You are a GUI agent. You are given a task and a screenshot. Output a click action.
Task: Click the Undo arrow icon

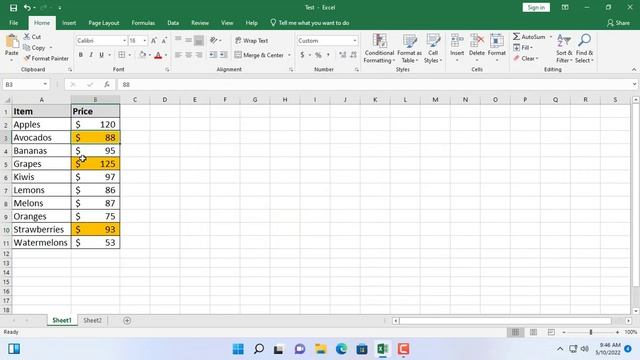(x=27, y=8)
